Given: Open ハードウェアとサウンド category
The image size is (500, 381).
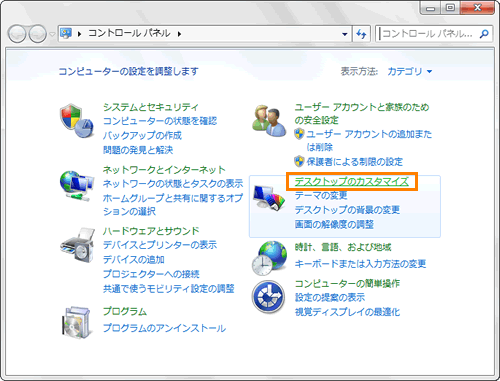Looking at the screenshot, I should coord(151,231).
